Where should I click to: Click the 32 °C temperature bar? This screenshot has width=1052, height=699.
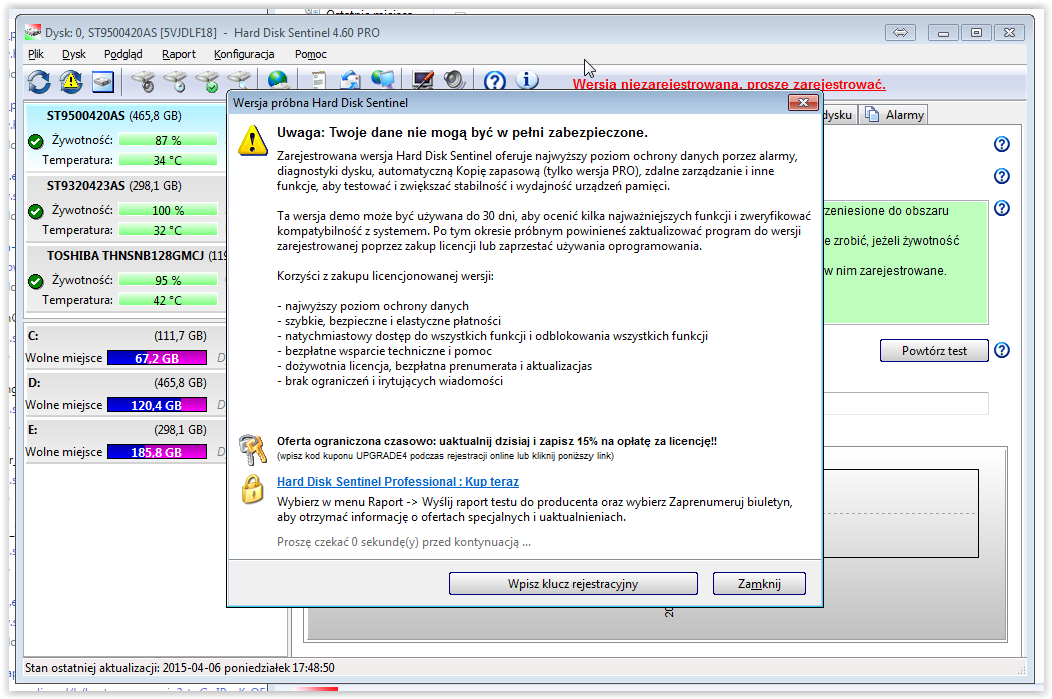(168, 230)
